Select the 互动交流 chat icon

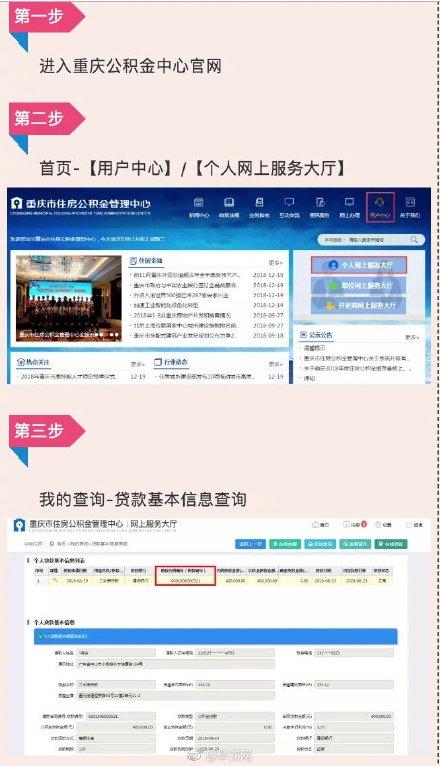pos(289,207)
